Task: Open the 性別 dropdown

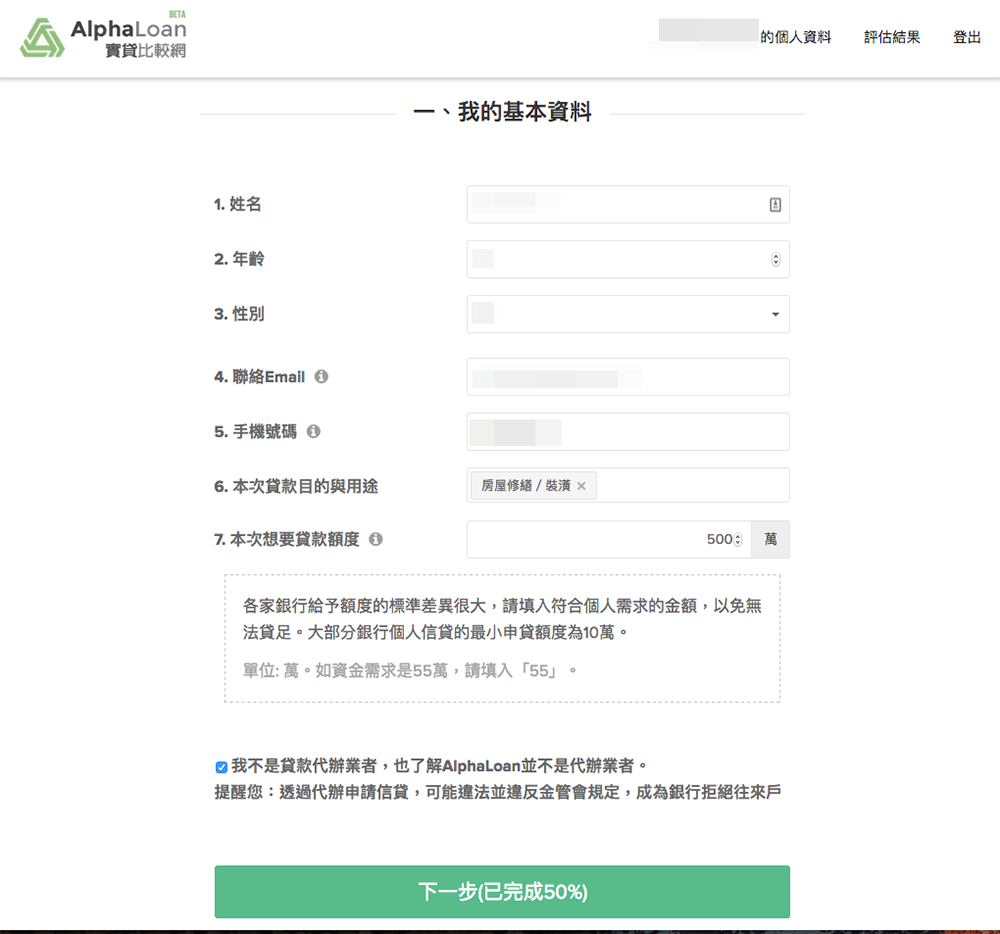Action: tap(628, 314)
